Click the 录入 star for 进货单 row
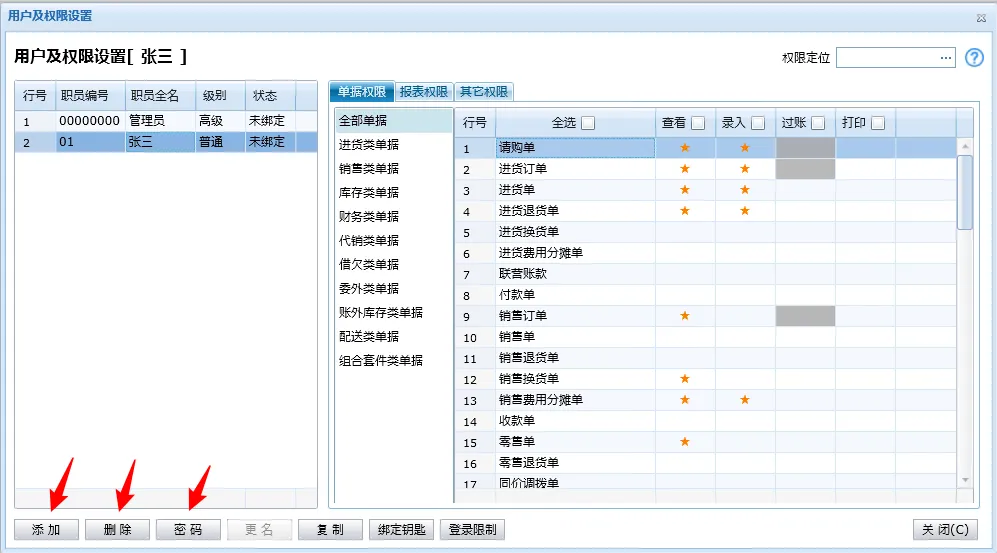997x553 pixels. [745, 189]
